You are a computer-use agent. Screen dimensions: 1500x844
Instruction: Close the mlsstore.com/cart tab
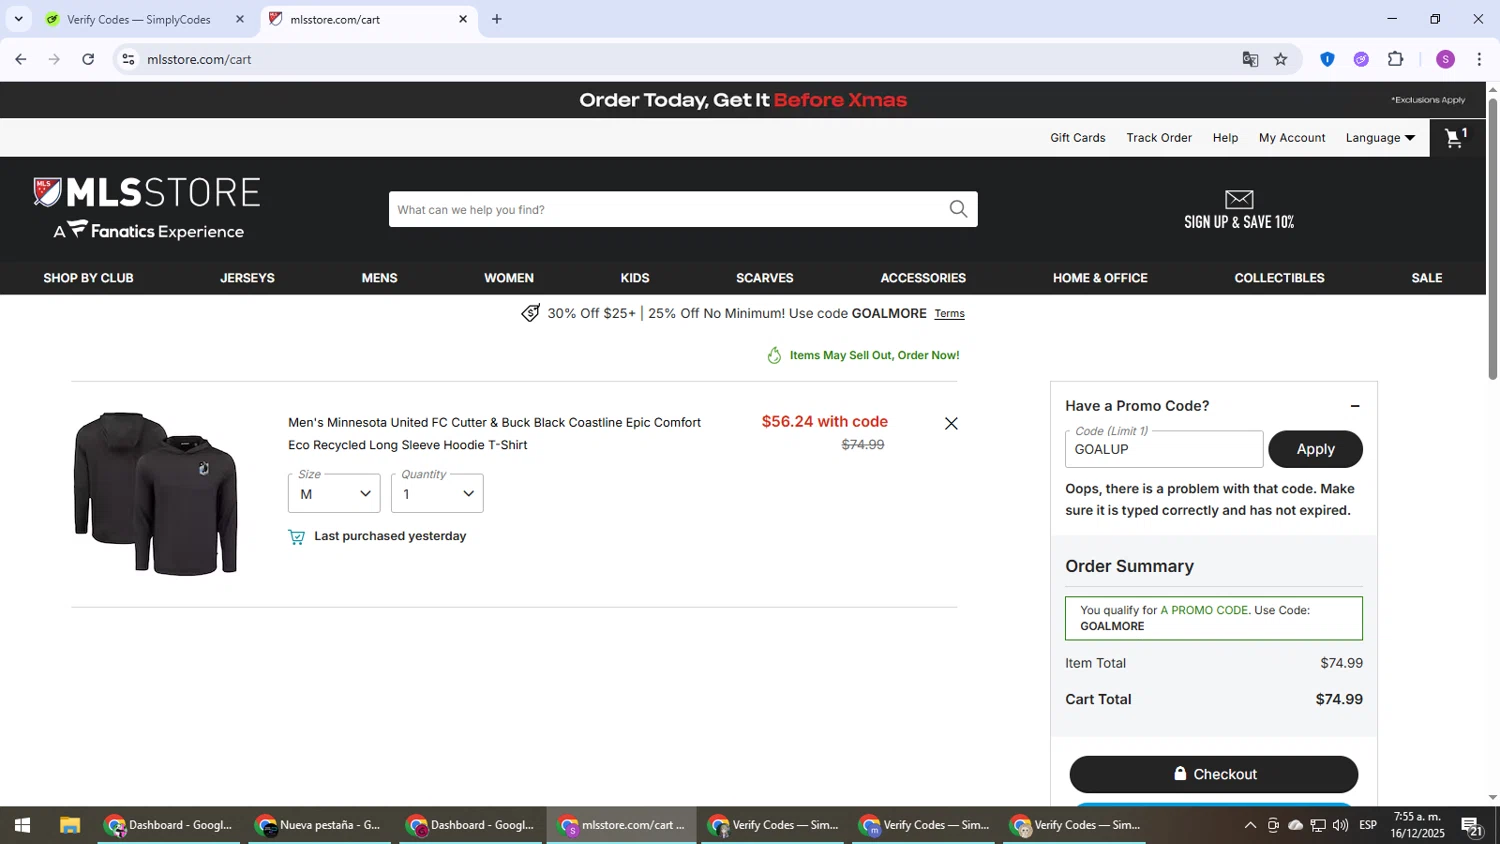(463, 19)
